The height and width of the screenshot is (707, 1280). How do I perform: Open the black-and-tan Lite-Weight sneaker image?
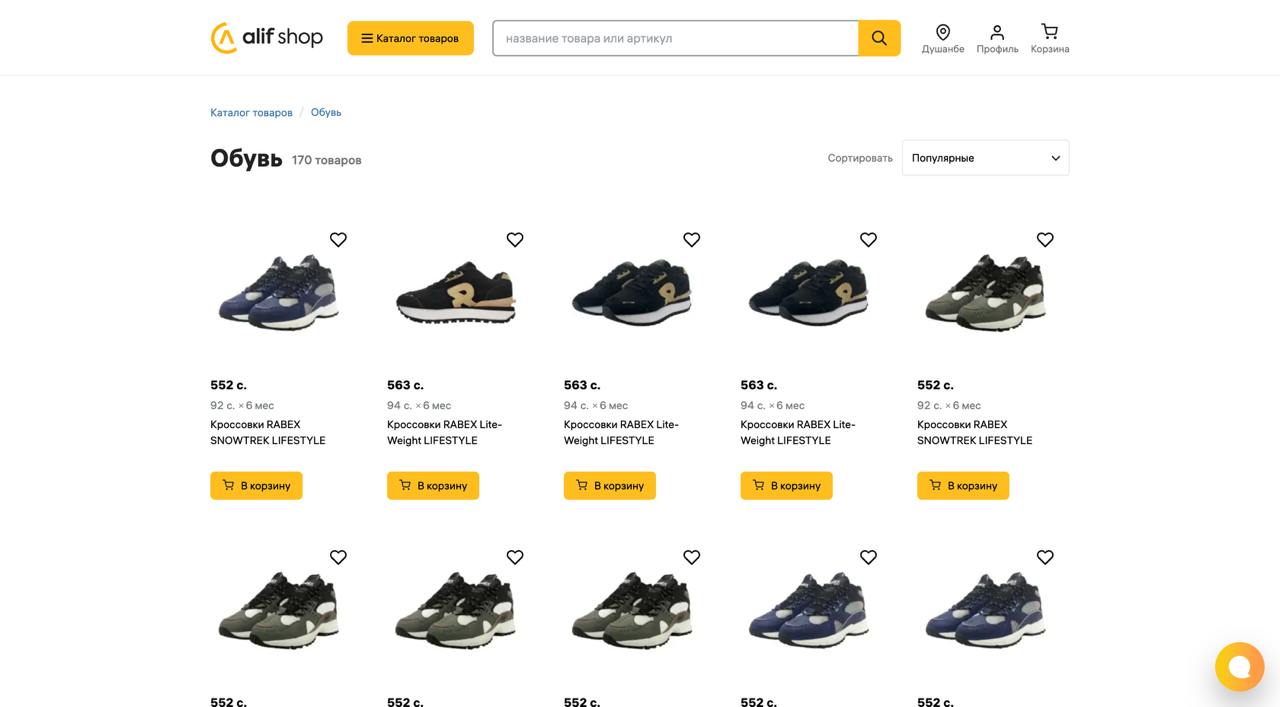pos(456,296)
